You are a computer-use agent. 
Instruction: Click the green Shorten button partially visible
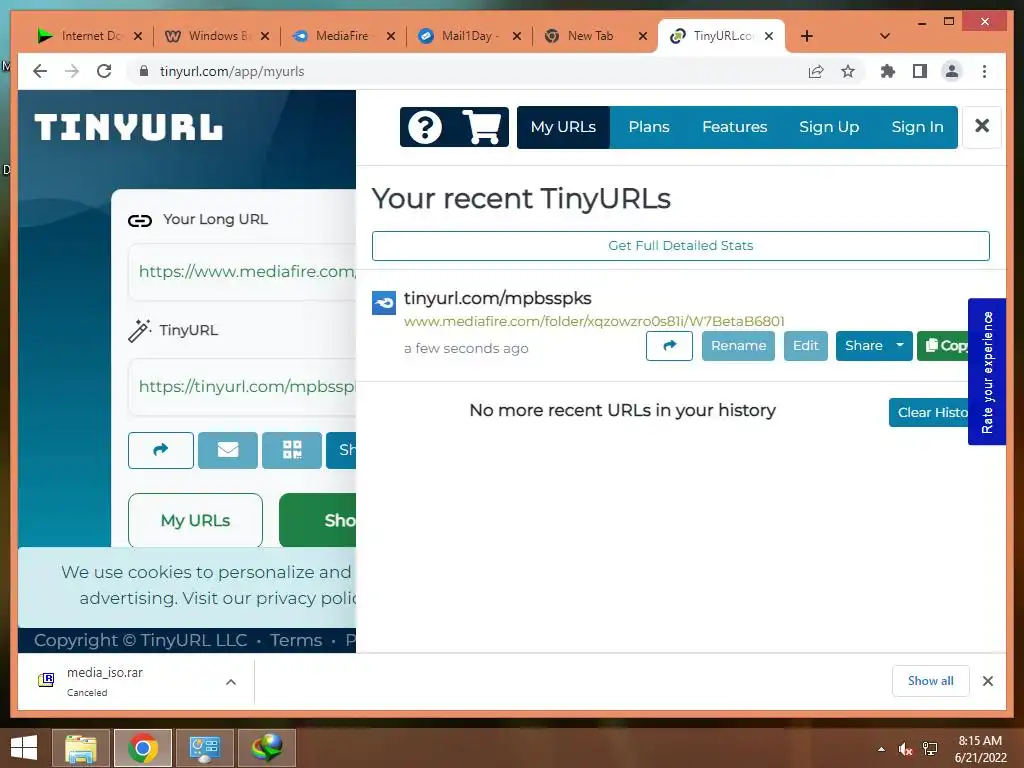(x=317, y=520)
